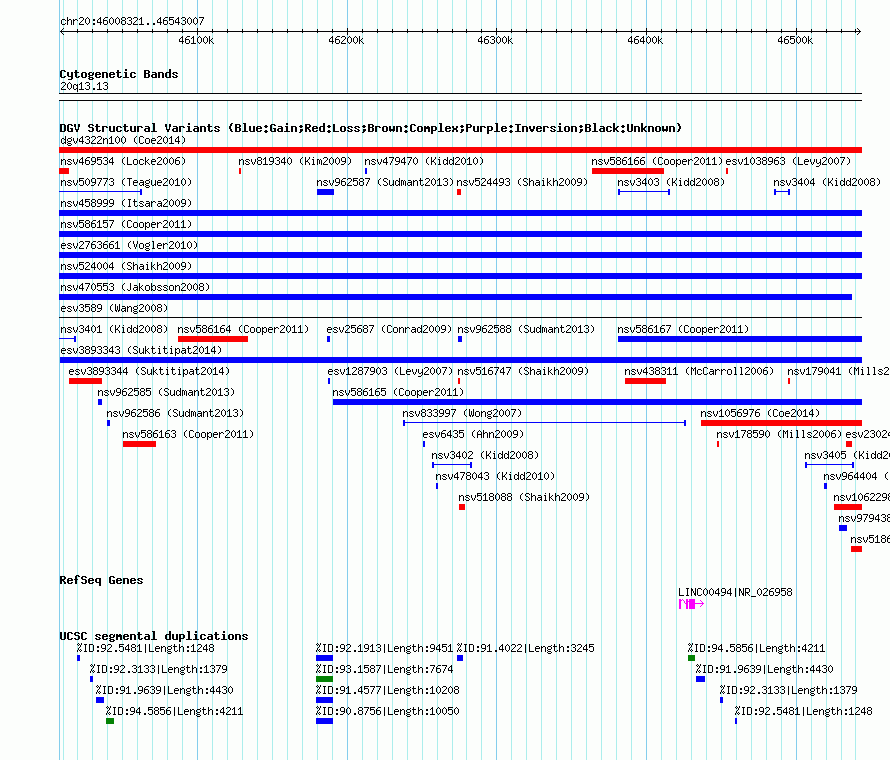Open nsv962586 (Sudmant2013) variant
Screen dimensions: 890x760
175,413
